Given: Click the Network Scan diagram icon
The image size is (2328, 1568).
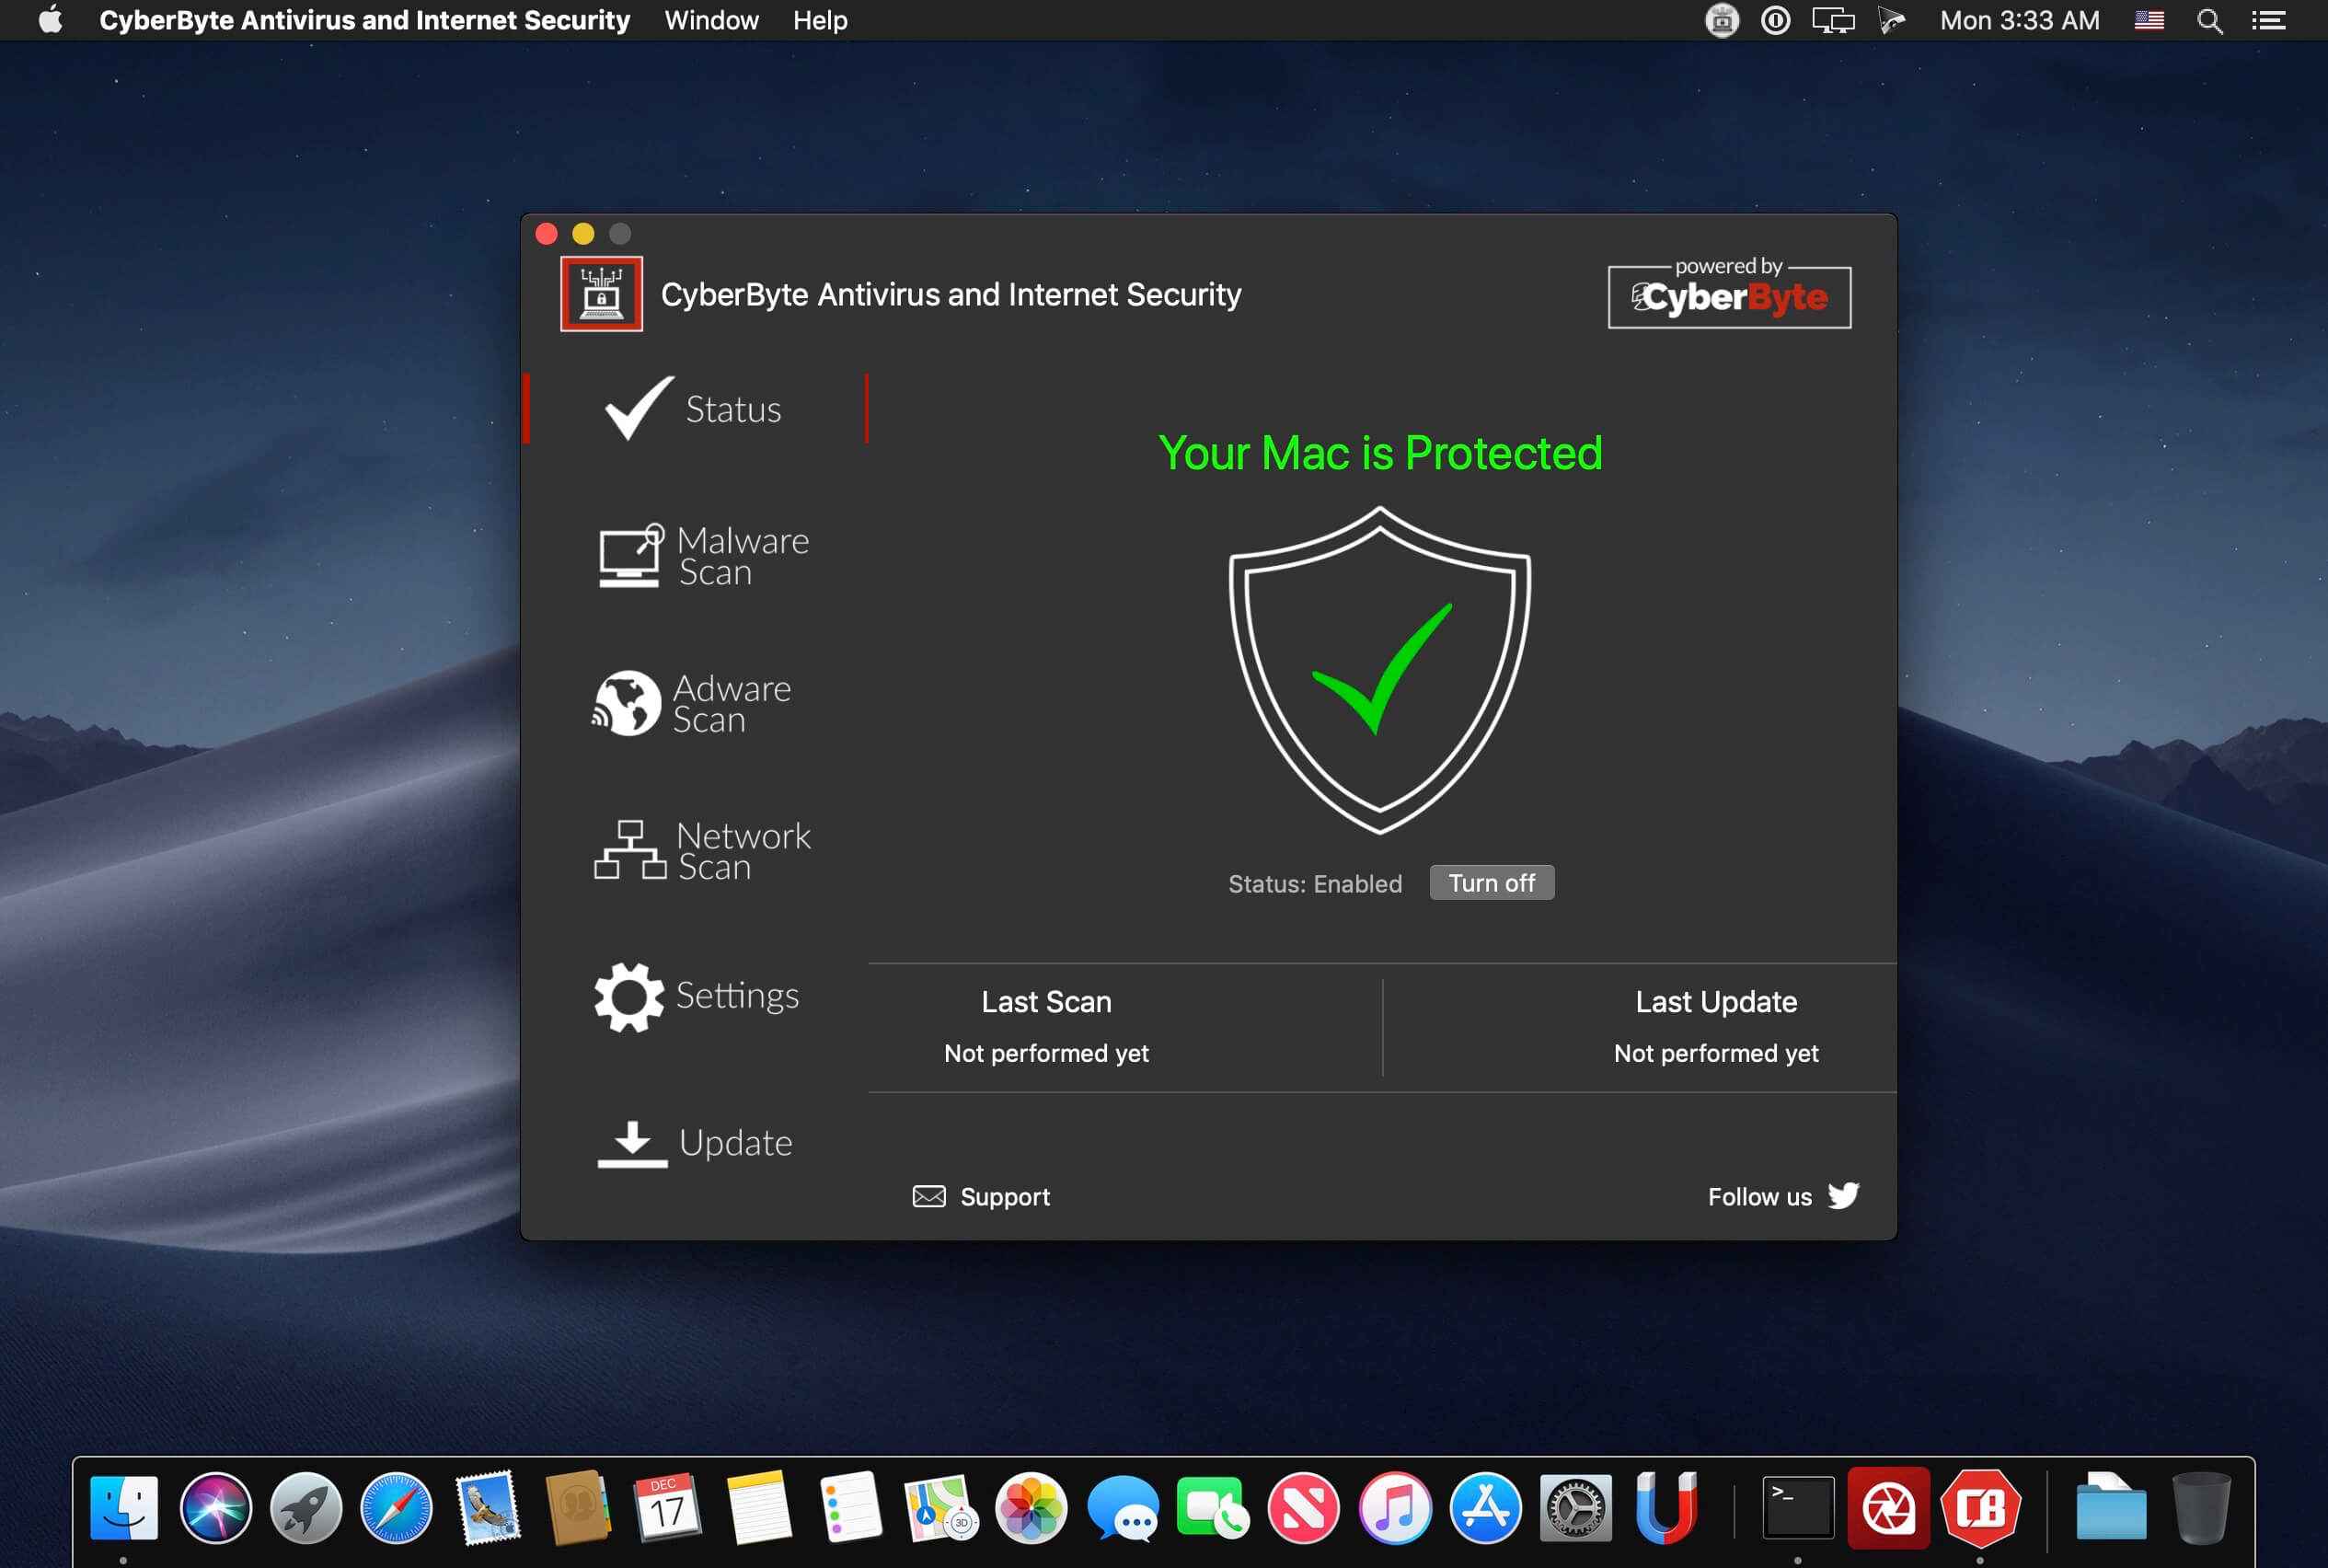Looking at the screenshot, I should point(630,850).
